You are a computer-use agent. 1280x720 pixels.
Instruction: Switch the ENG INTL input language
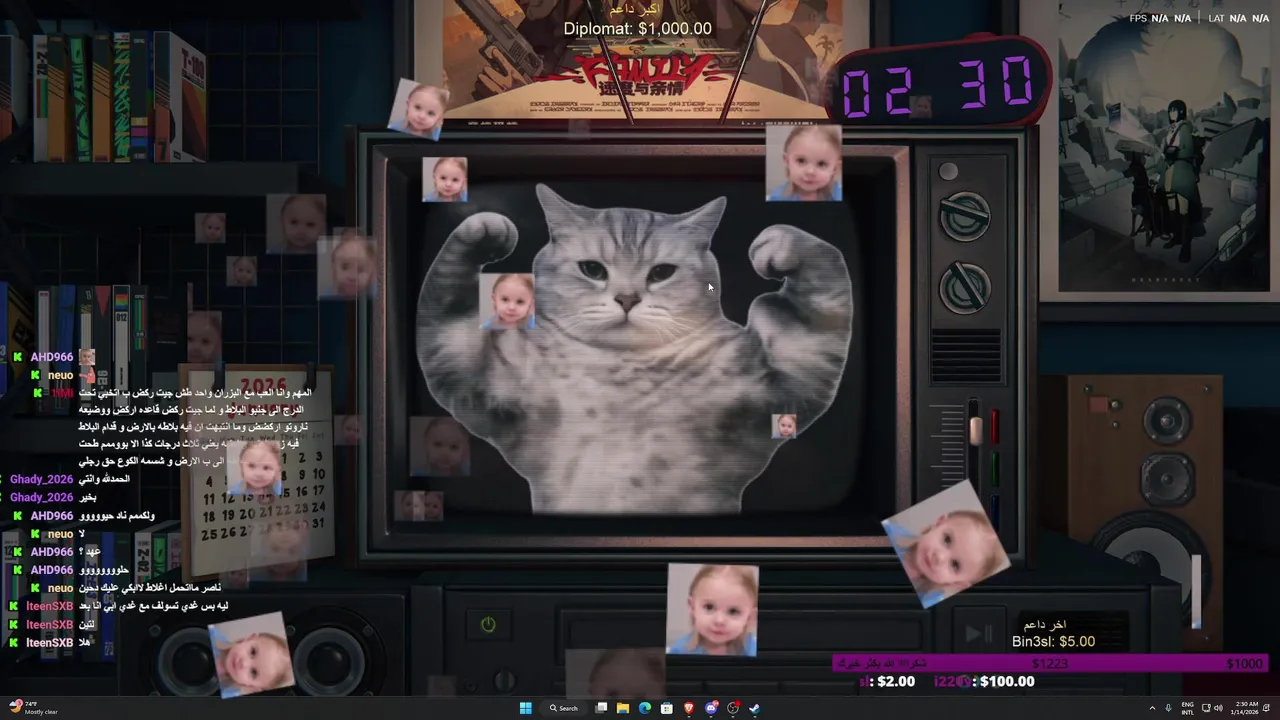click(1187, 708)
